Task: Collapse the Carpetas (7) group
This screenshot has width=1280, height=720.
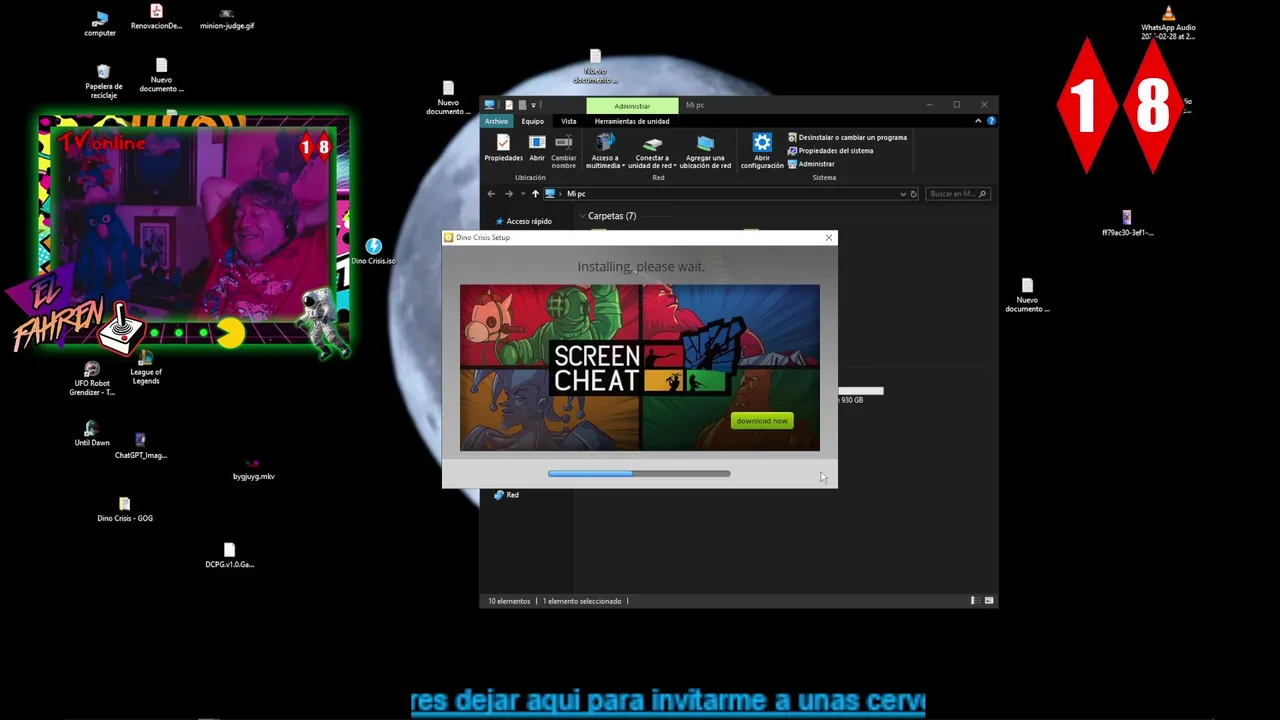Action: [583, 216]
